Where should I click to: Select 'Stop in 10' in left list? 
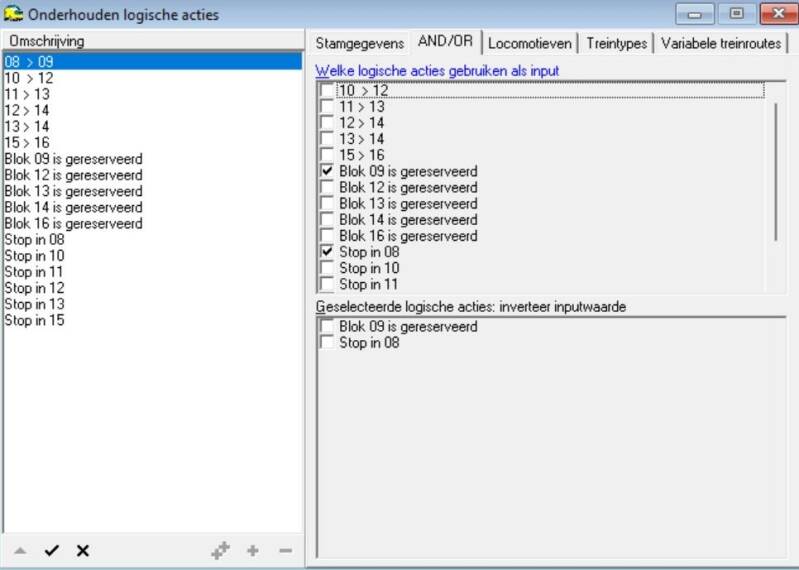pyautogui.click(x=152, y=256)
